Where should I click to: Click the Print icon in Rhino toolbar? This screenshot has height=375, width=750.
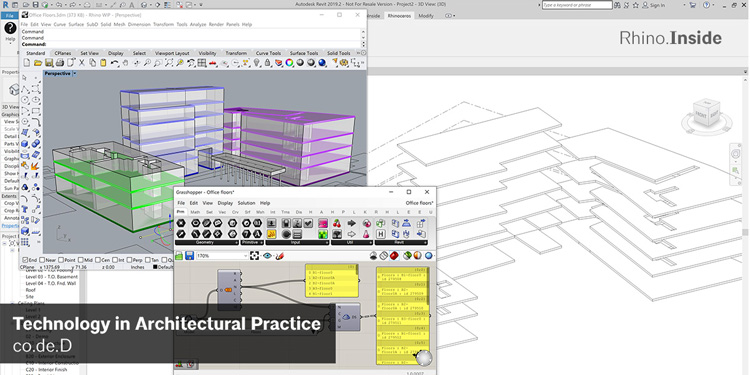click(x=60, y=63)
